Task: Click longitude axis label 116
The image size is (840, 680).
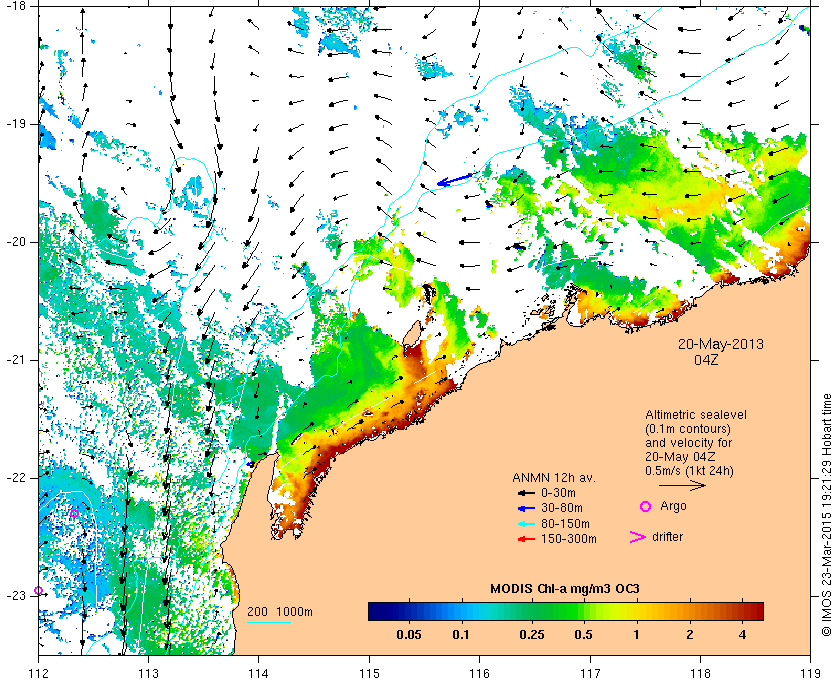Action: pyautogui.click(x=479, y=672)
